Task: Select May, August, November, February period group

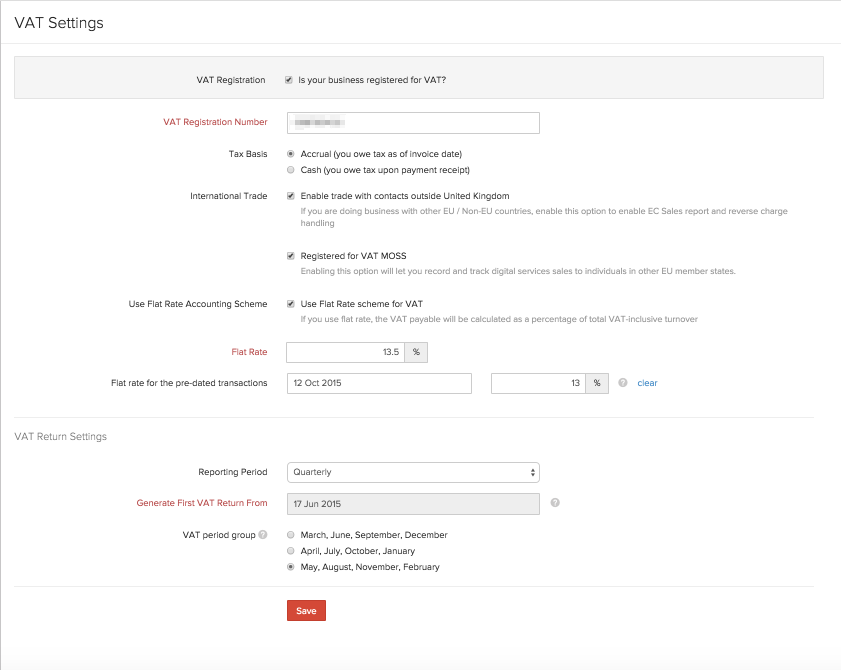Action: tap(291, 567)
